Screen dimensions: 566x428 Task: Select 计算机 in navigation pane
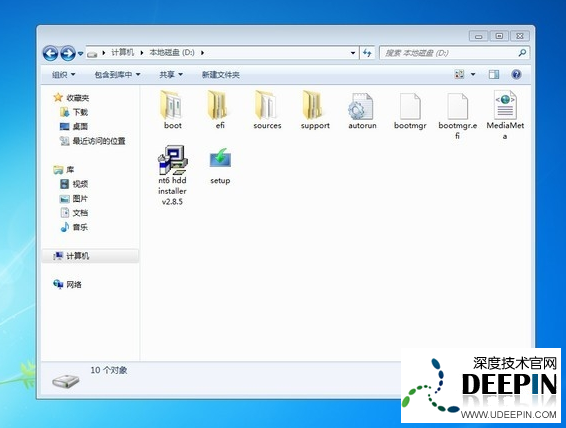[90, 256]
